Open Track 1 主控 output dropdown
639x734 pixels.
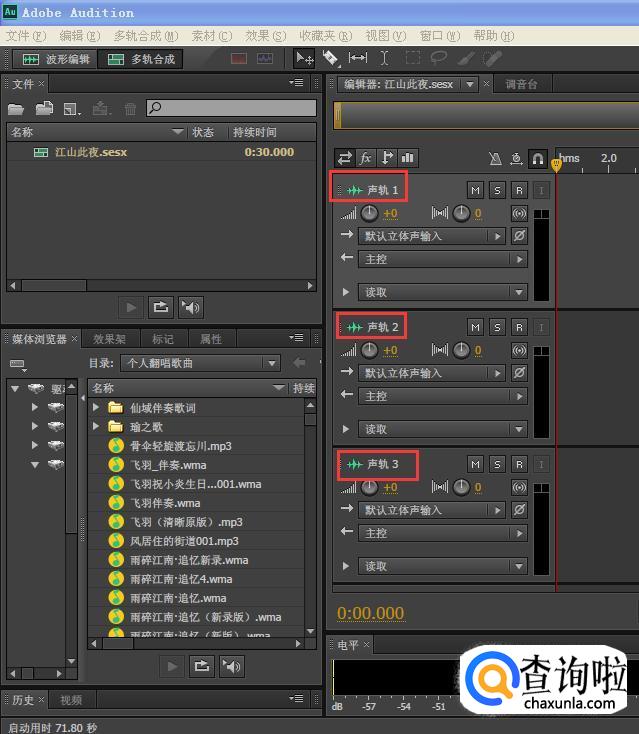[x=443, y=259]
